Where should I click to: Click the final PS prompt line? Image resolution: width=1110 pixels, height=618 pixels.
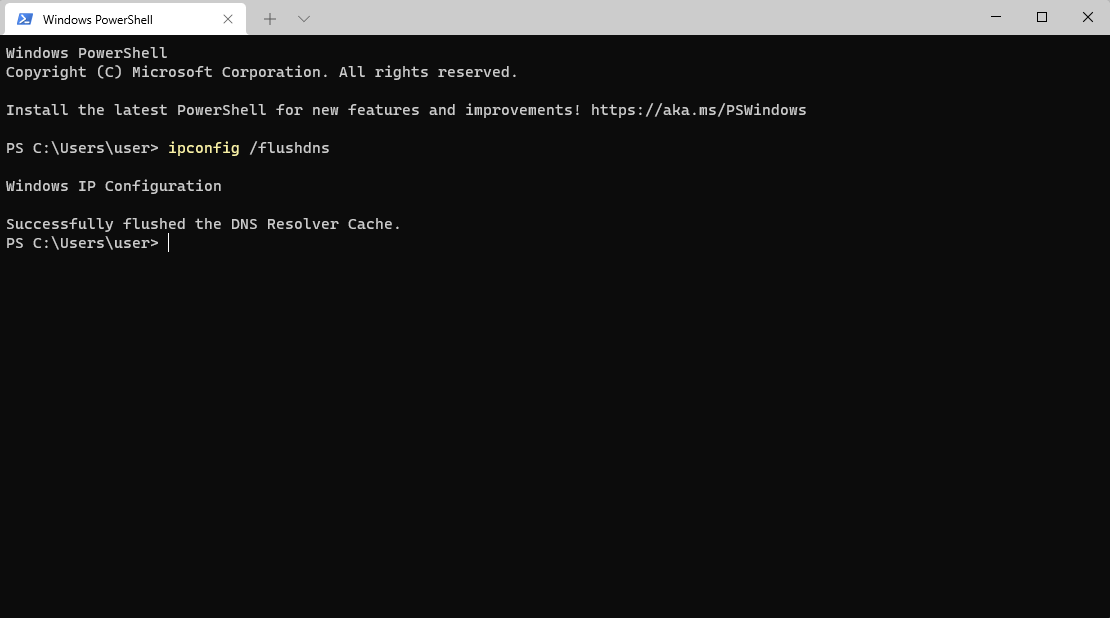click(x=81, y=242)
